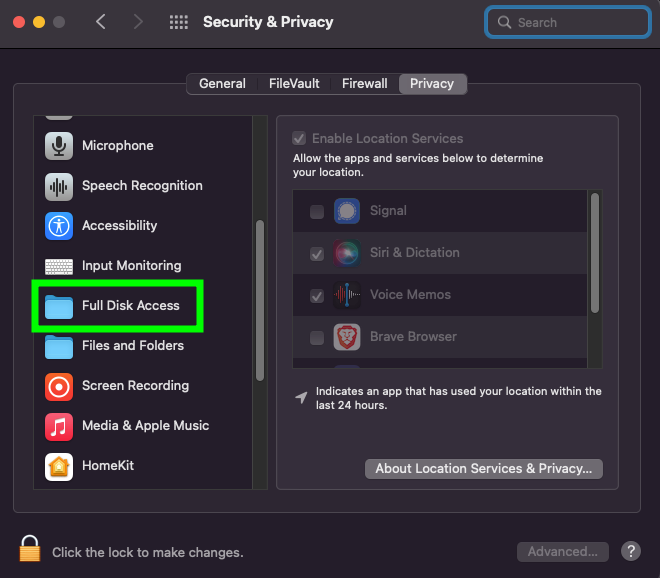The image size is (660, 578).
Task: Open Input Monitoring keyboard icon
Action: click(59, 266)
